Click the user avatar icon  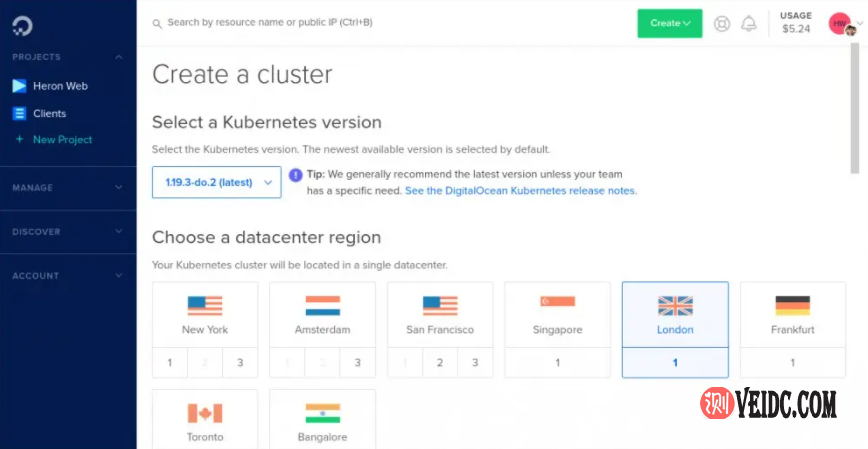click(x=840, y=23)
